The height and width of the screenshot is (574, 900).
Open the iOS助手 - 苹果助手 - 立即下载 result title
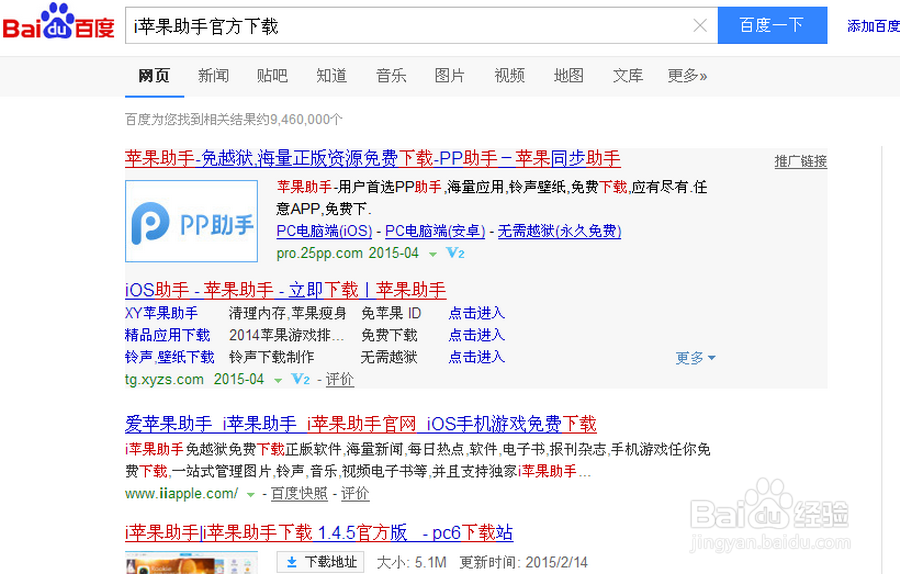pyautogui.click(x=285, y=290)
